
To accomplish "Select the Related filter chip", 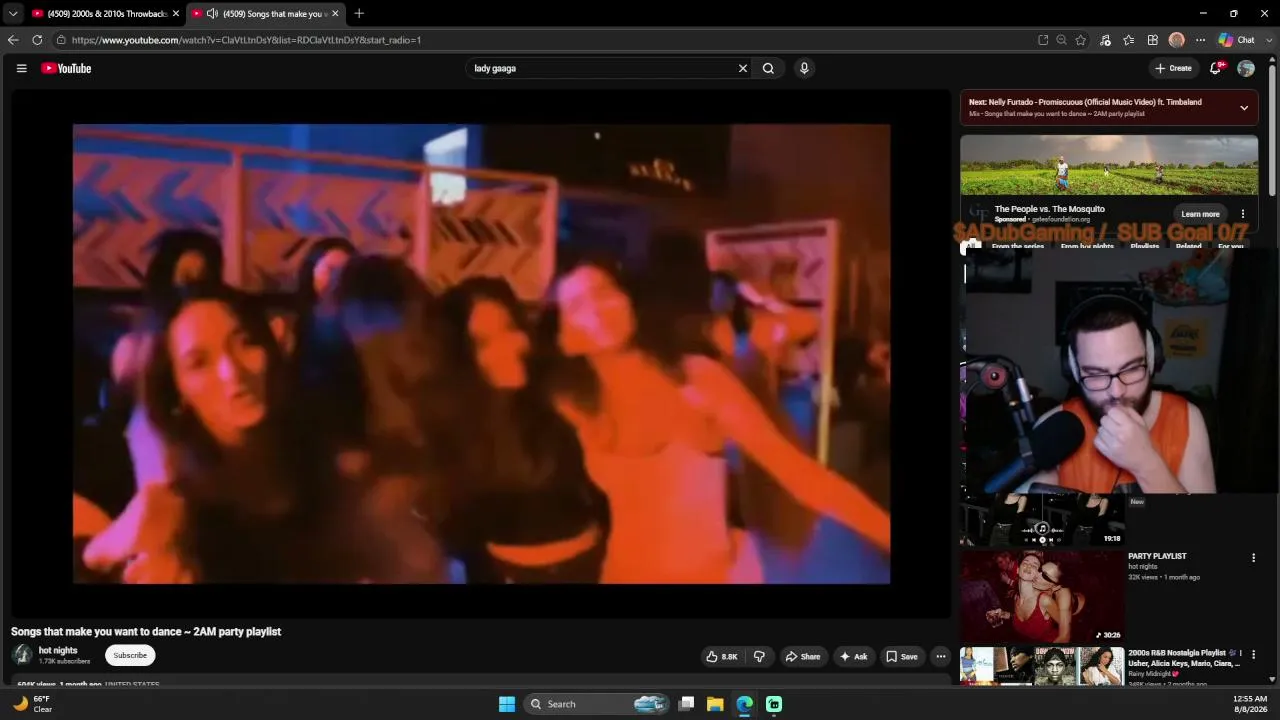I will point(1189,246).
